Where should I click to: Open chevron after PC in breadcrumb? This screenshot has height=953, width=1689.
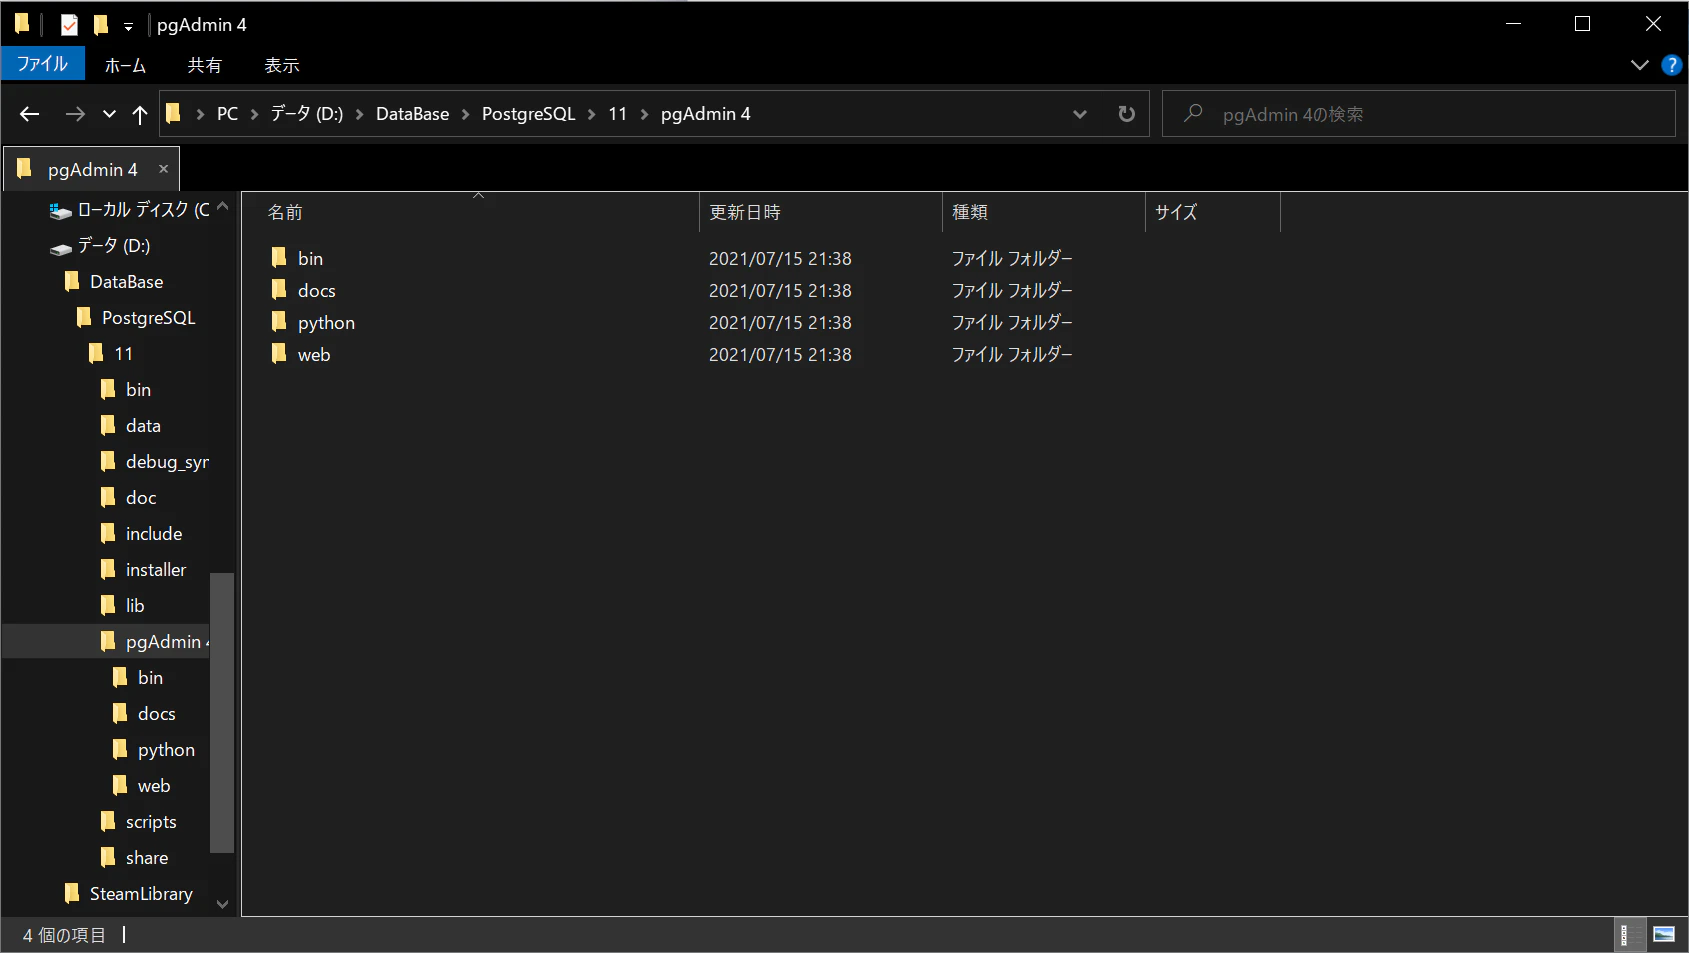(x=254, y=114)
